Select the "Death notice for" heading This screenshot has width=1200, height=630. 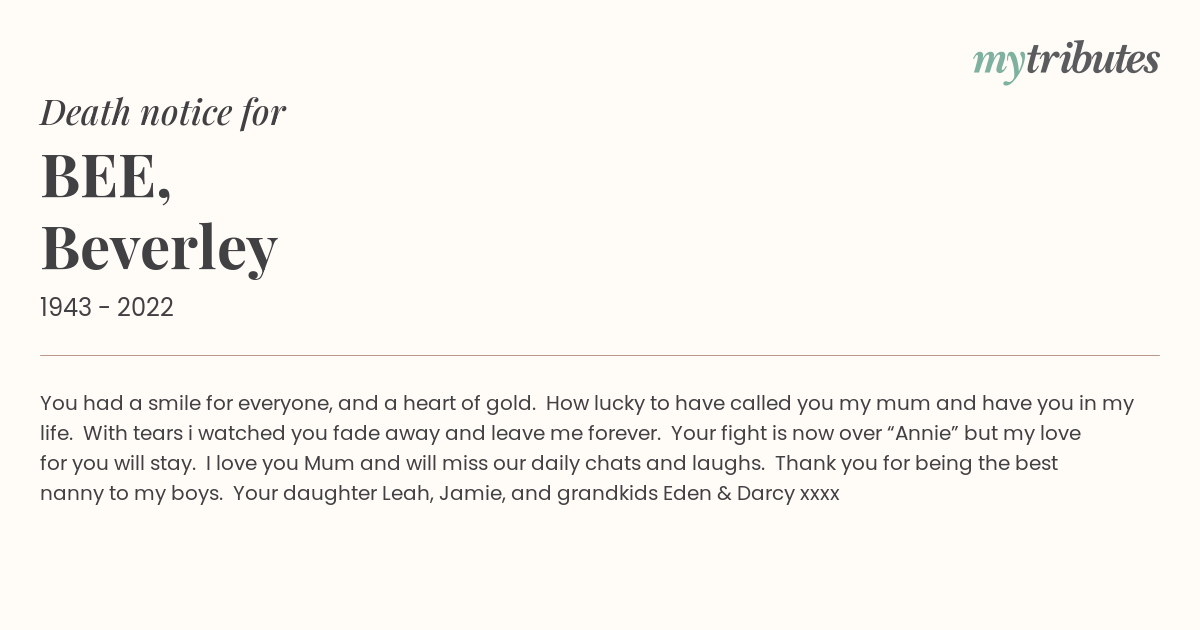(163, 113)
